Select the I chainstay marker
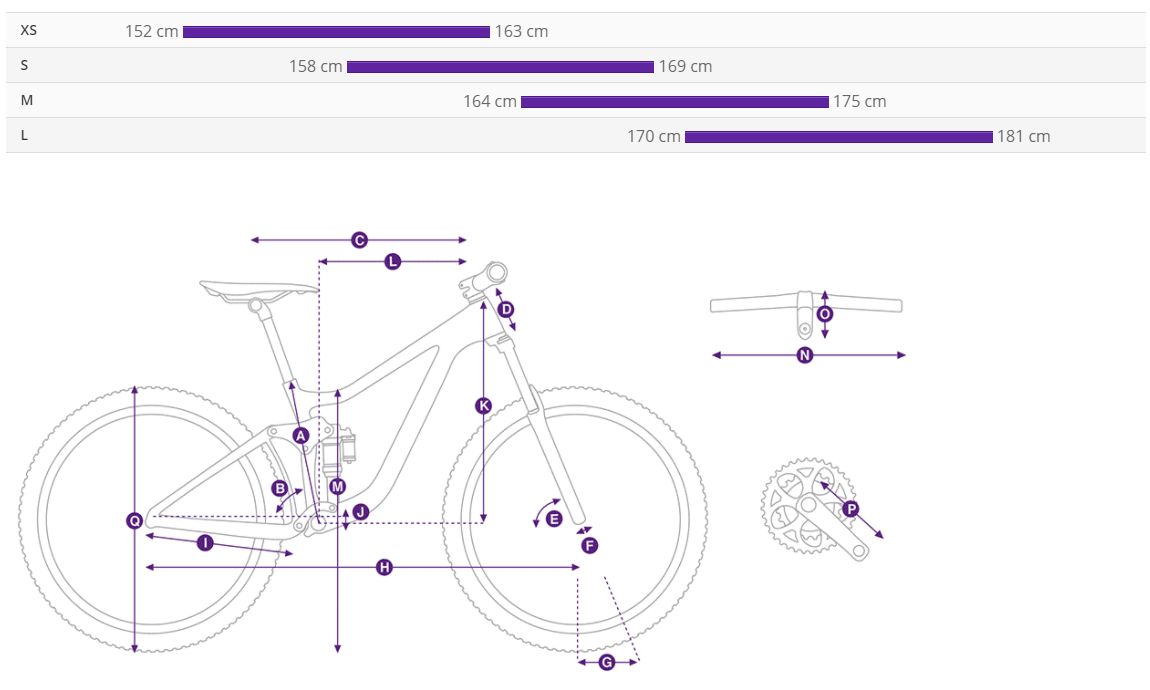The height and width of the screenshot is (690, 1150). (205, 543)
